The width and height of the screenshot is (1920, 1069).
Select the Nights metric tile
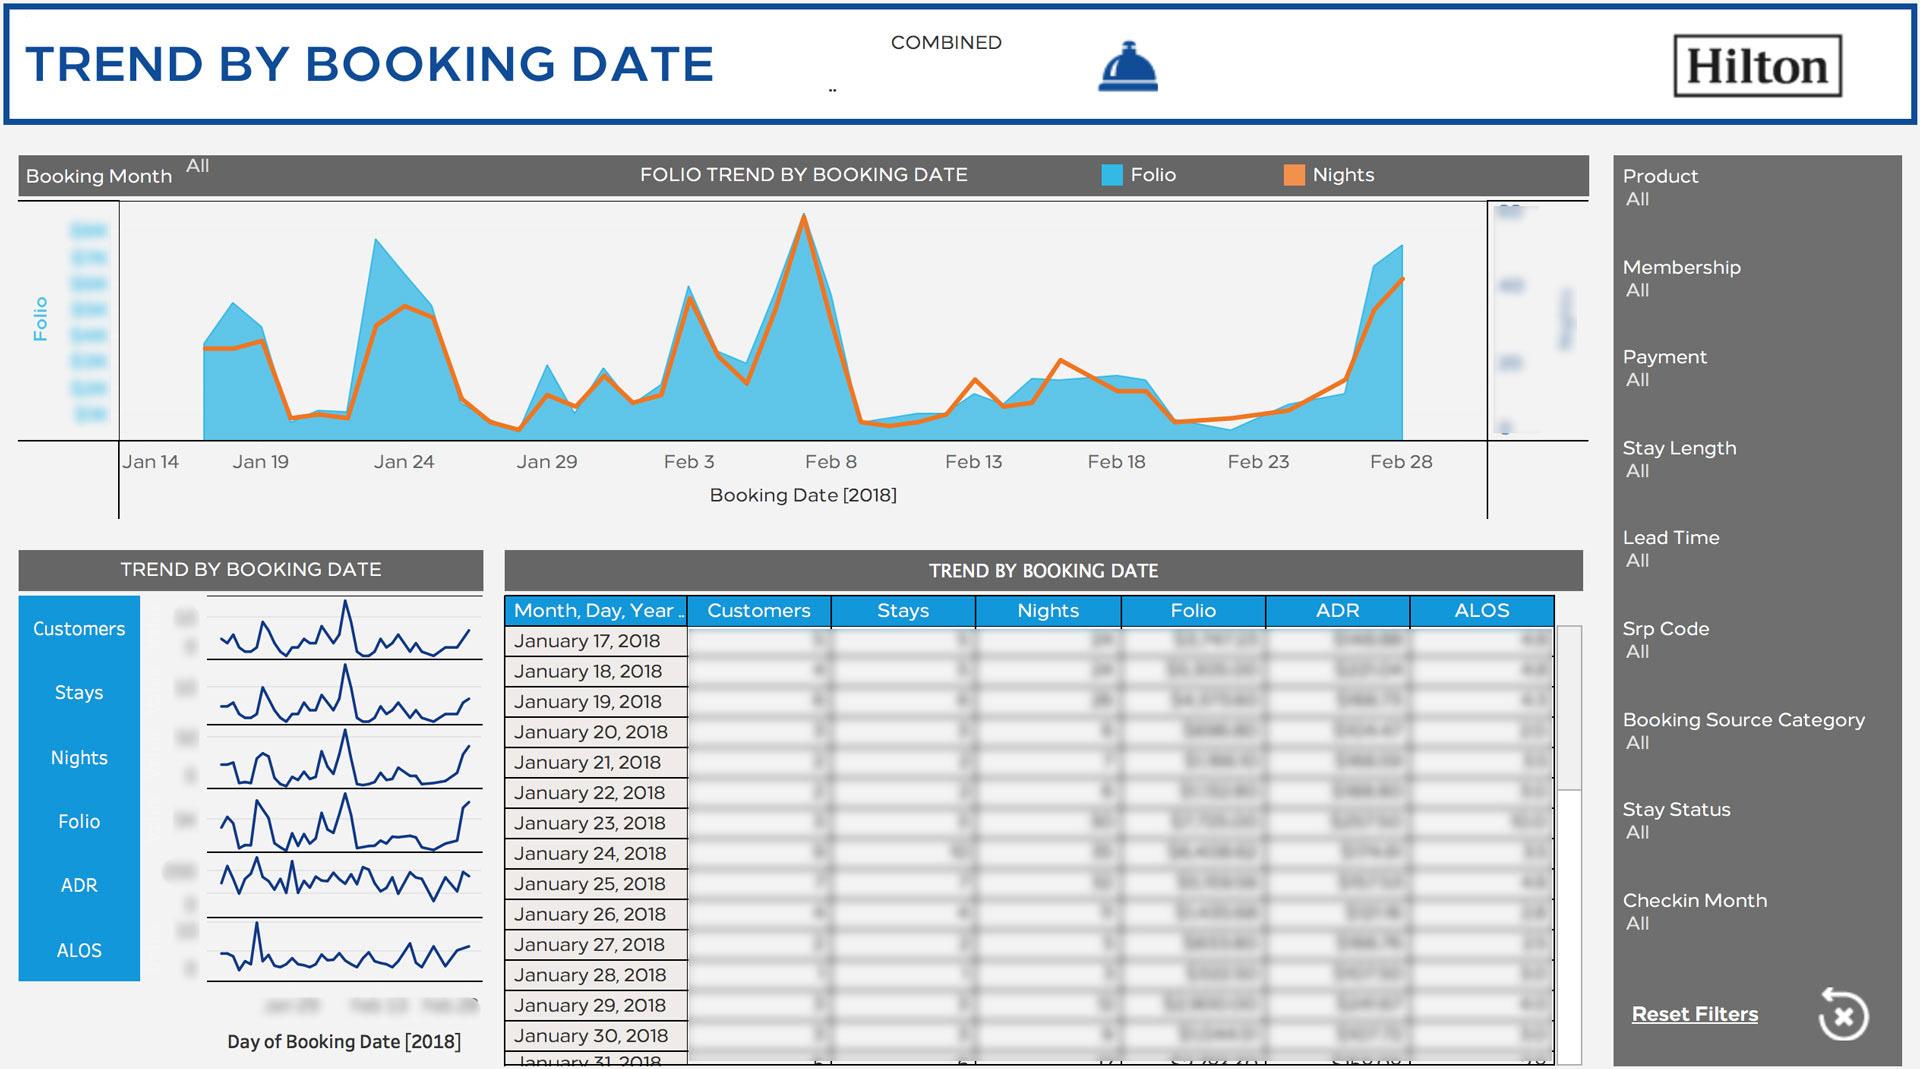tap(79, 758)
